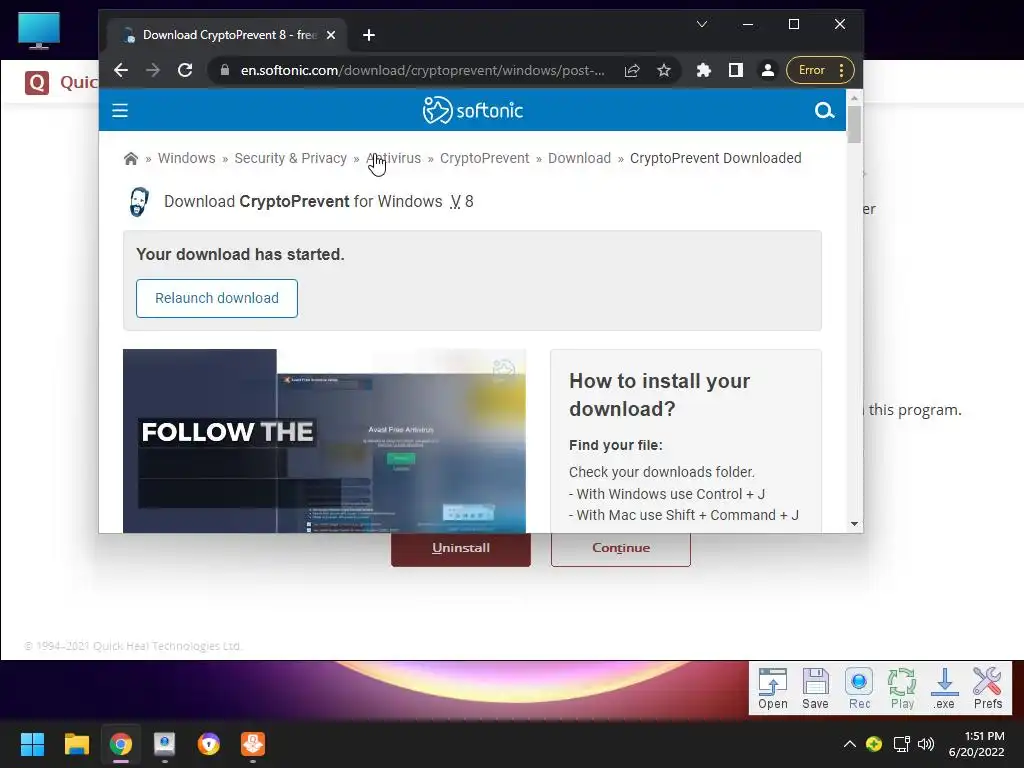Viewport: 1024px width, 768px height.
Task: Open the Windows Start menu
Action: (32, 744)
